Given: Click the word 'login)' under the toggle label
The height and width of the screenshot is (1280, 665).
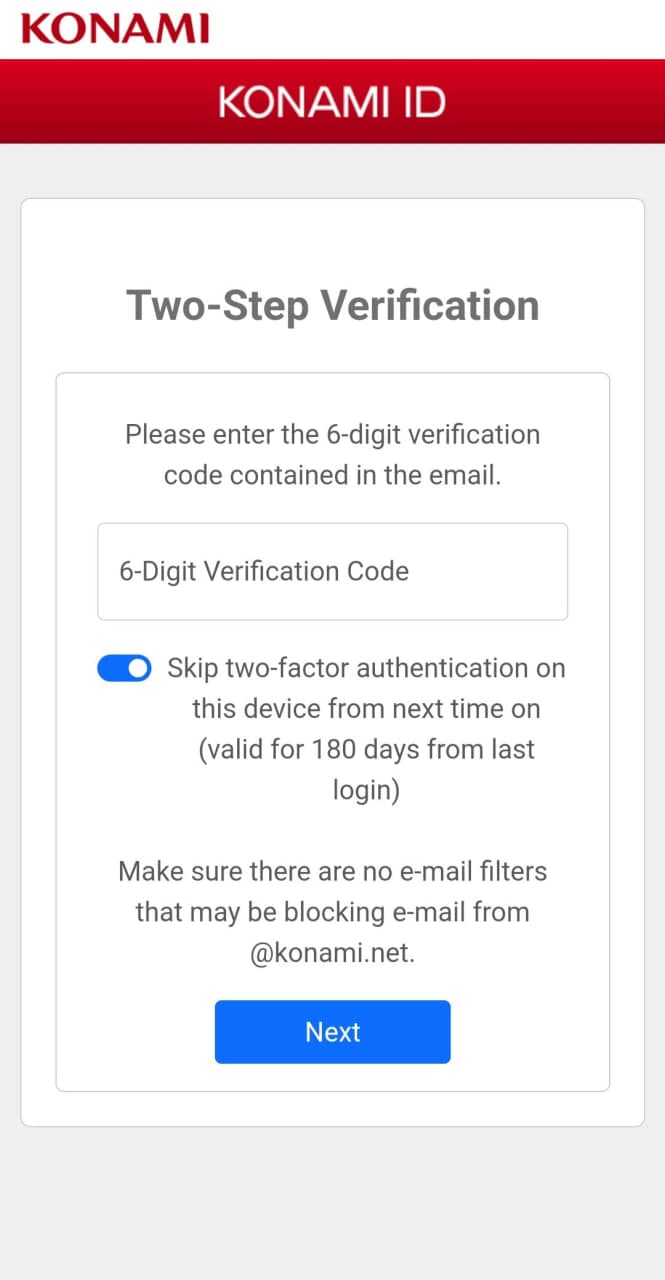Looking at the screenshot, I should [366, 790].
